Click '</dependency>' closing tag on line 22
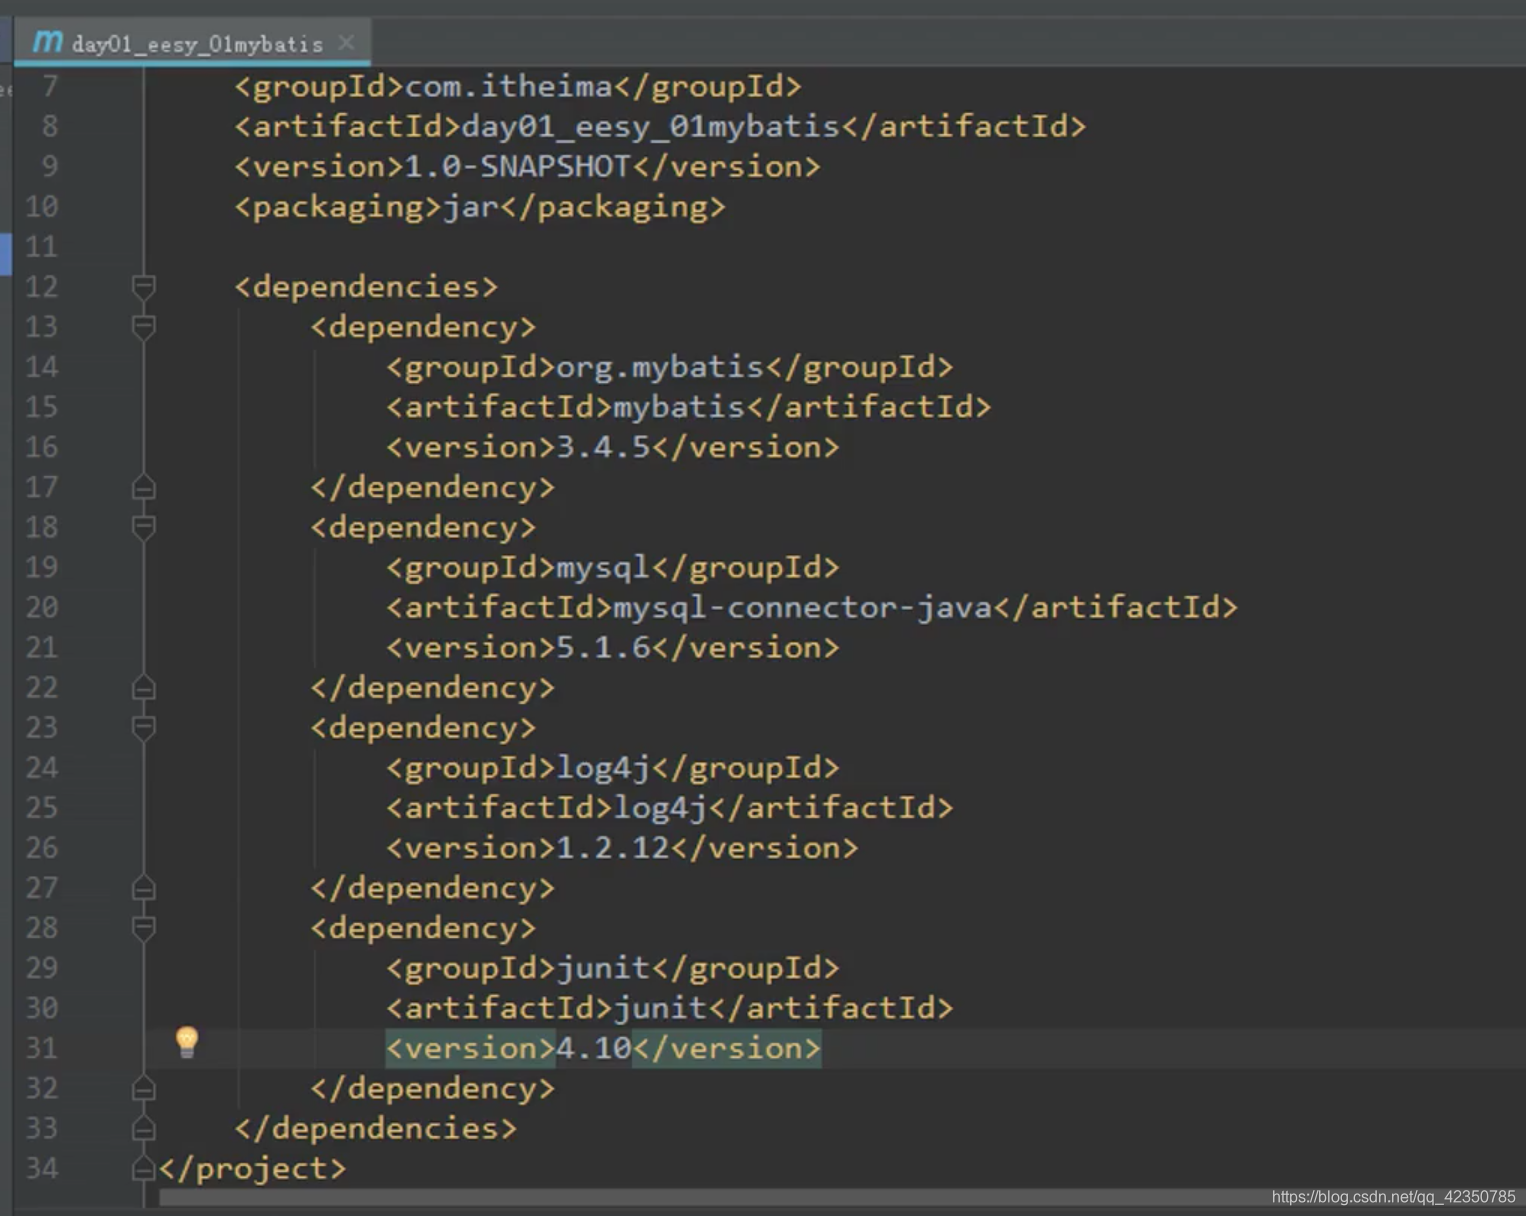The width and height of the screenshot is (1526, 1216). coord(432,687)
